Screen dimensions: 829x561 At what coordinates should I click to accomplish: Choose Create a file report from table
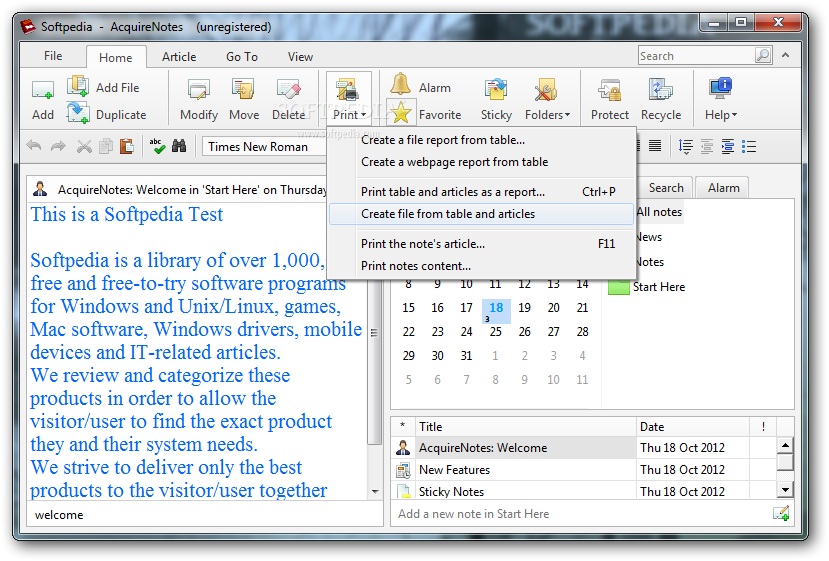click(x=481, y=140)
